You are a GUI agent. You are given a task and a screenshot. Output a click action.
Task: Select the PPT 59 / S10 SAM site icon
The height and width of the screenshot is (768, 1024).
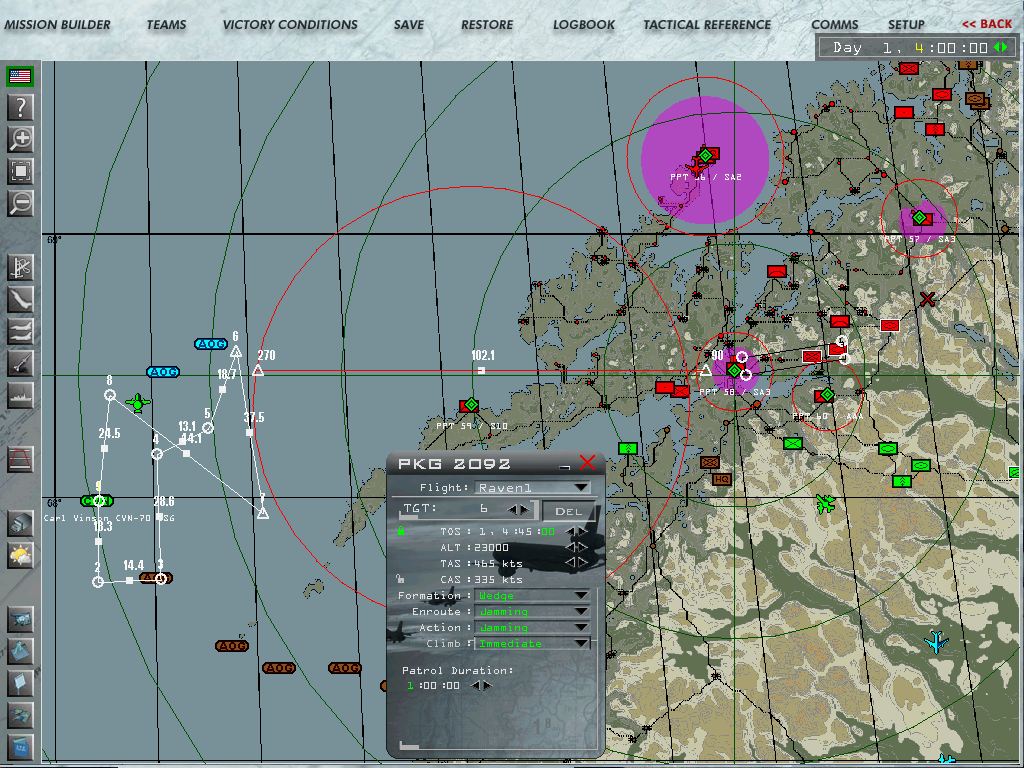click(470, 406)
